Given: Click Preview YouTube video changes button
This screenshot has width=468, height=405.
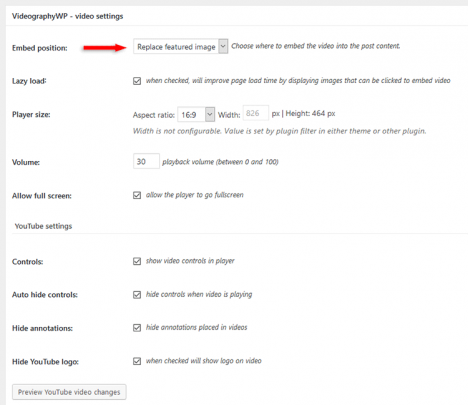Looking at the screenshot, I should tap(69, 392).
